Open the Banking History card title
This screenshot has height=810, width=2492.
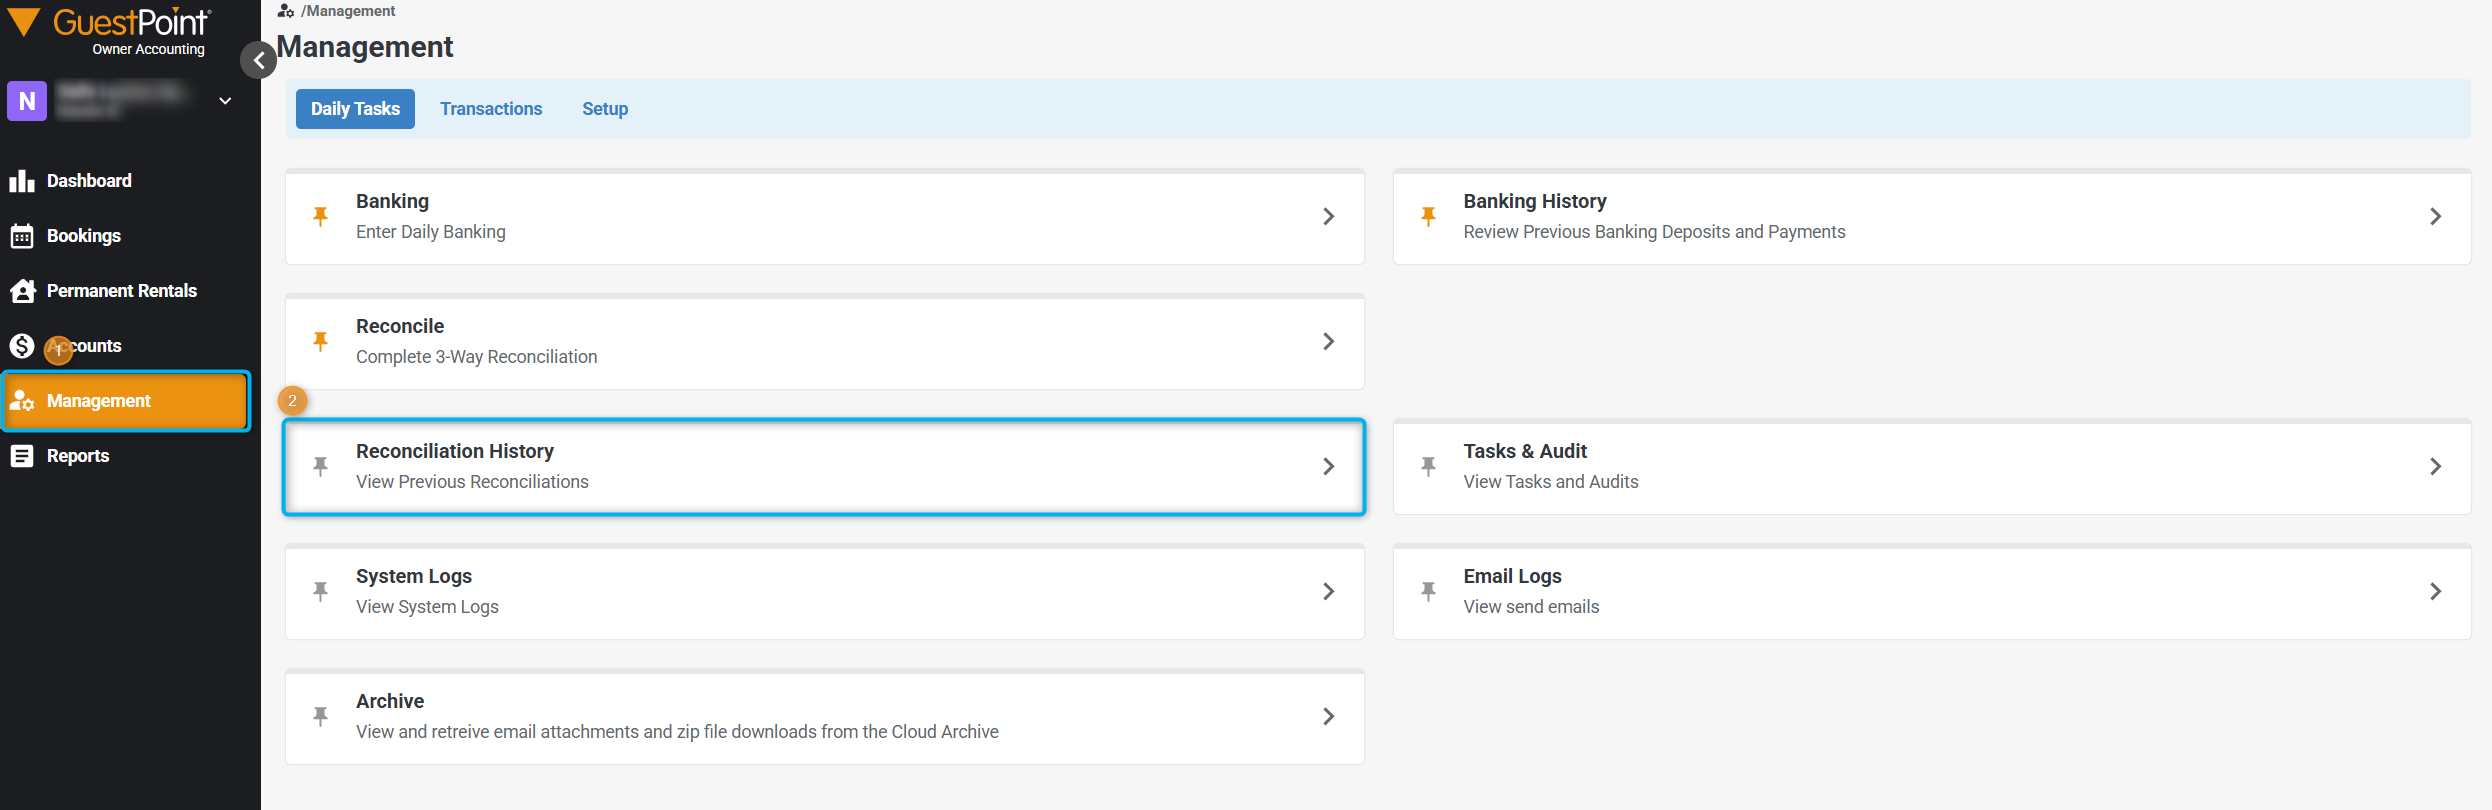[x=1535, y=201]
